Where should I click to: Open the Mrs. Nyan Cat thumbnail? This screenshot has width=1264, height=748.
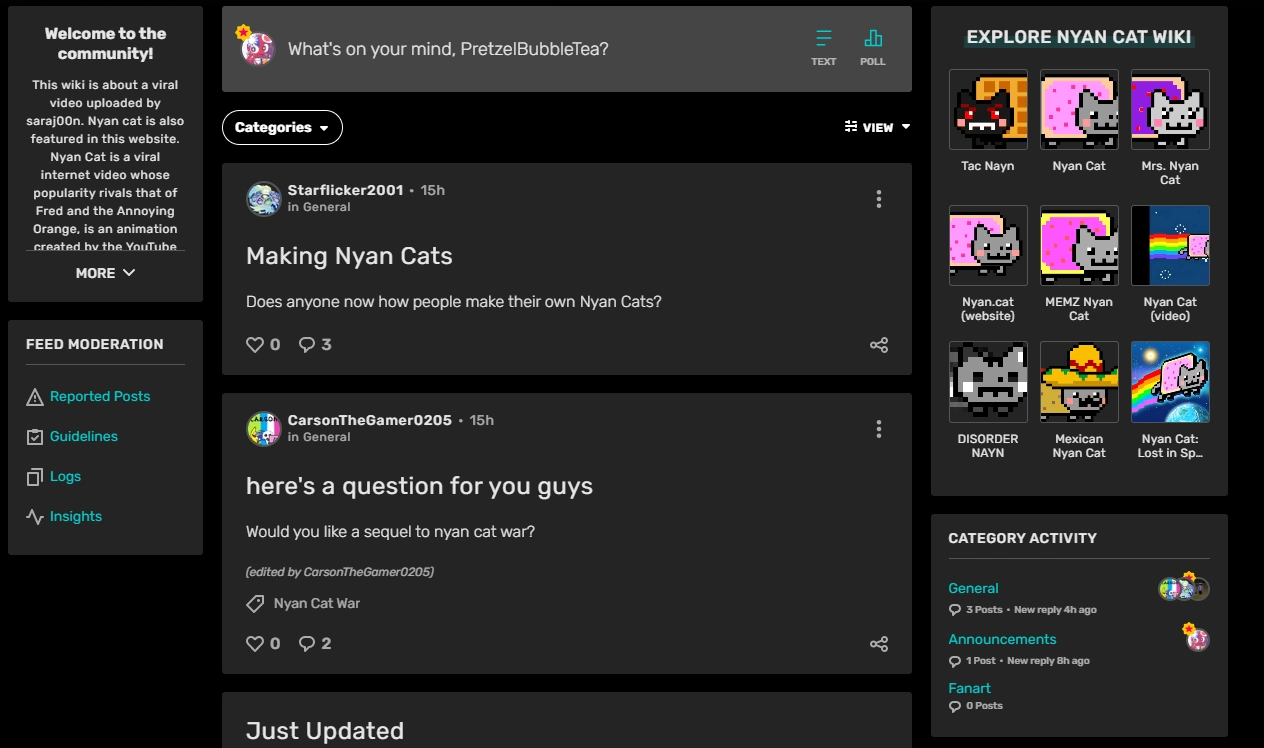(x=1170, y=110)
